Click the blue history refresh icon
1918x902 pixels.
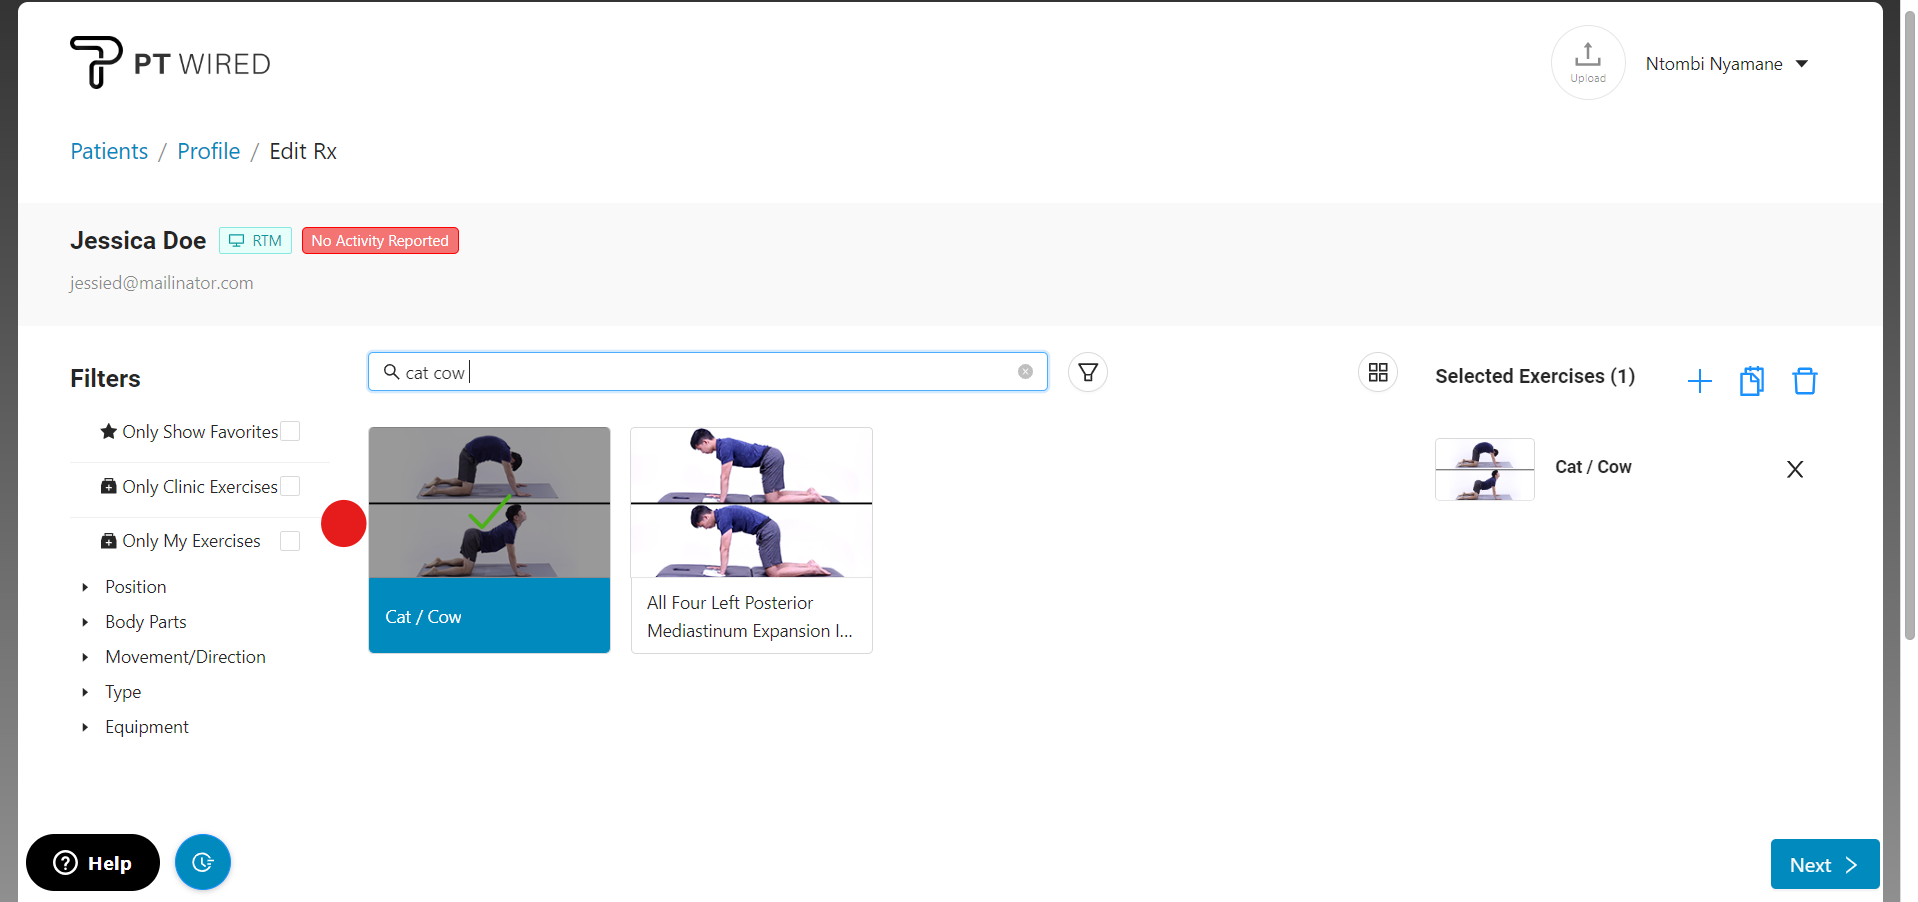tap(202, 861)
